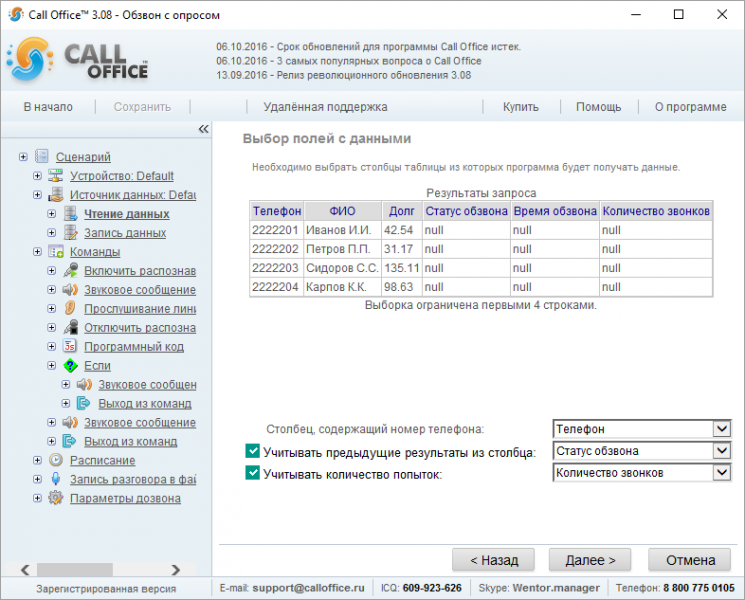Expand the Источник данных node

[x=38, y=194]
